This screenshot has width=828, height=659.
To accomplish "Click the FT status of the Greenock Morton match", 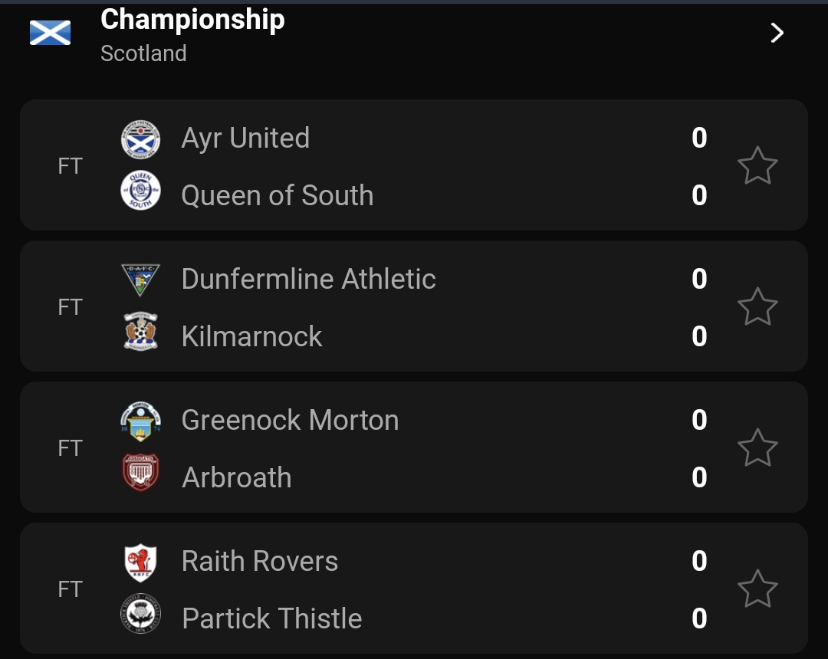I will (70, 448).
